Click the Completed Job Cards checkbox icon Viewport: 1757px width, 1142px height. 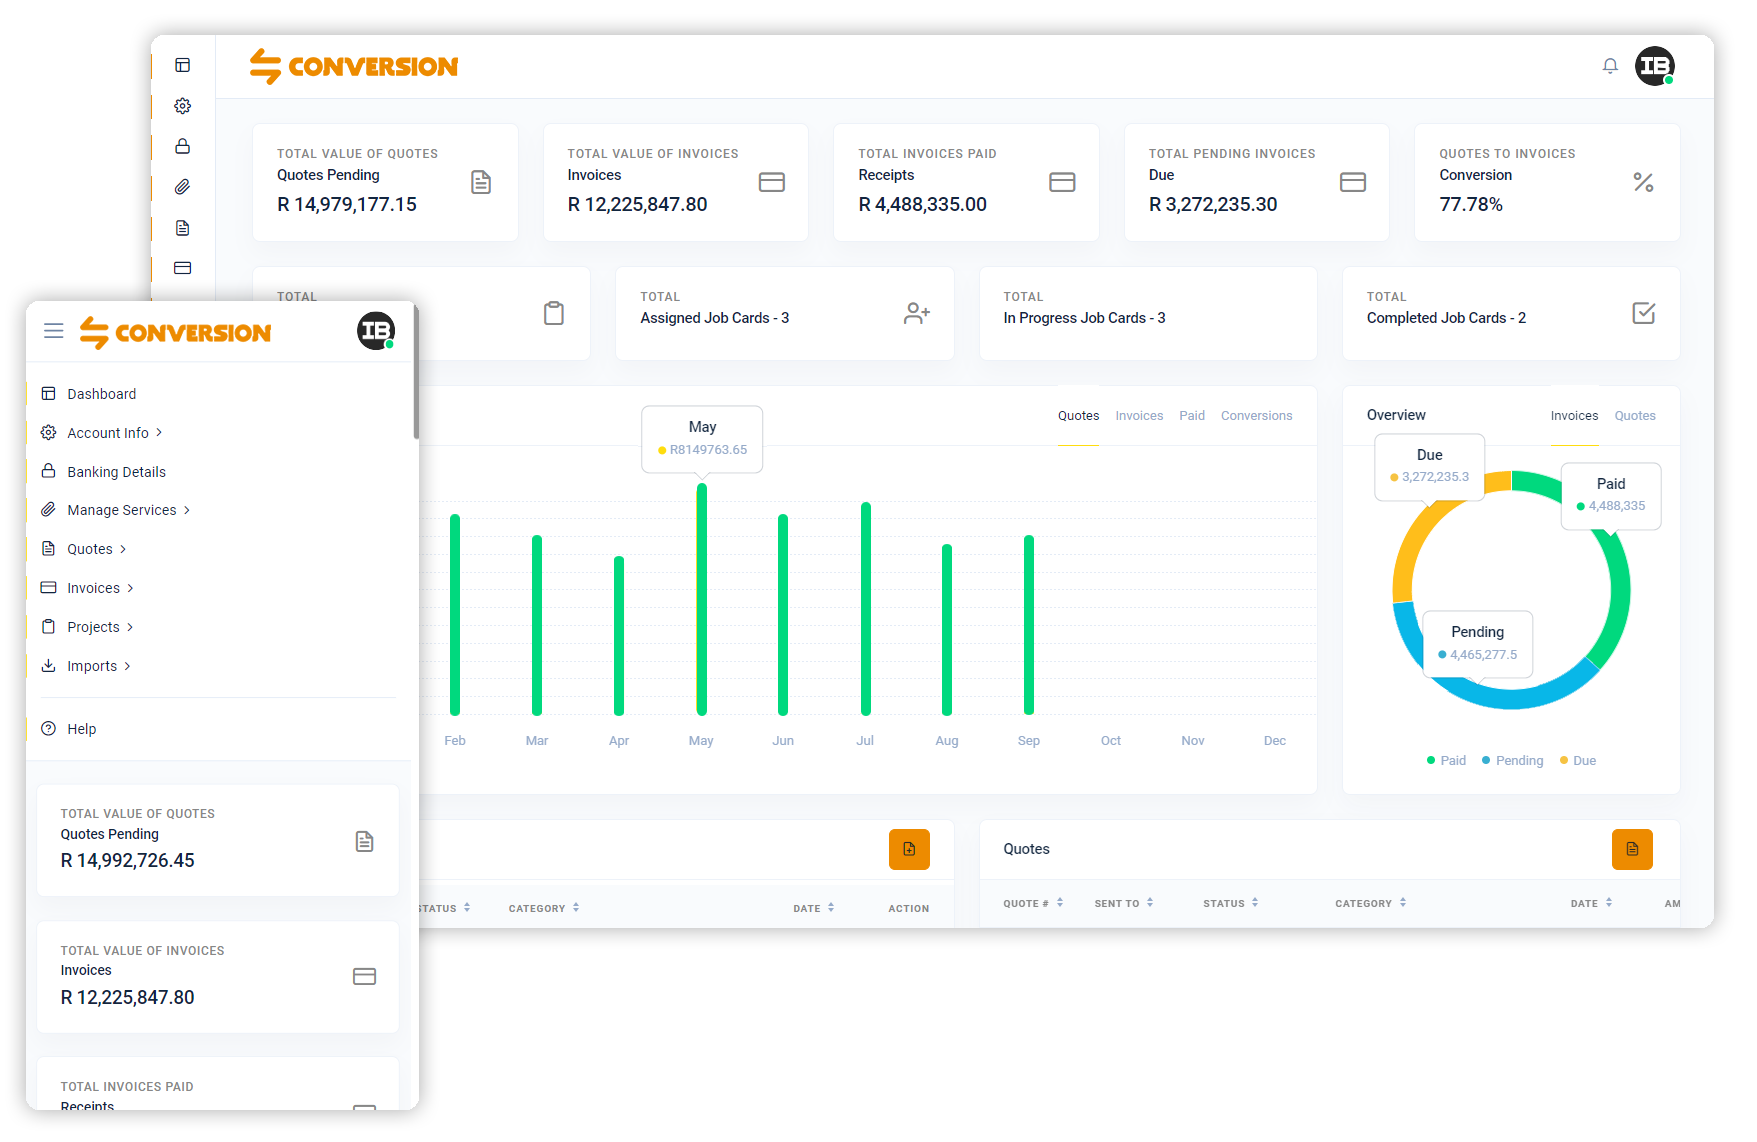point(1643,313)
